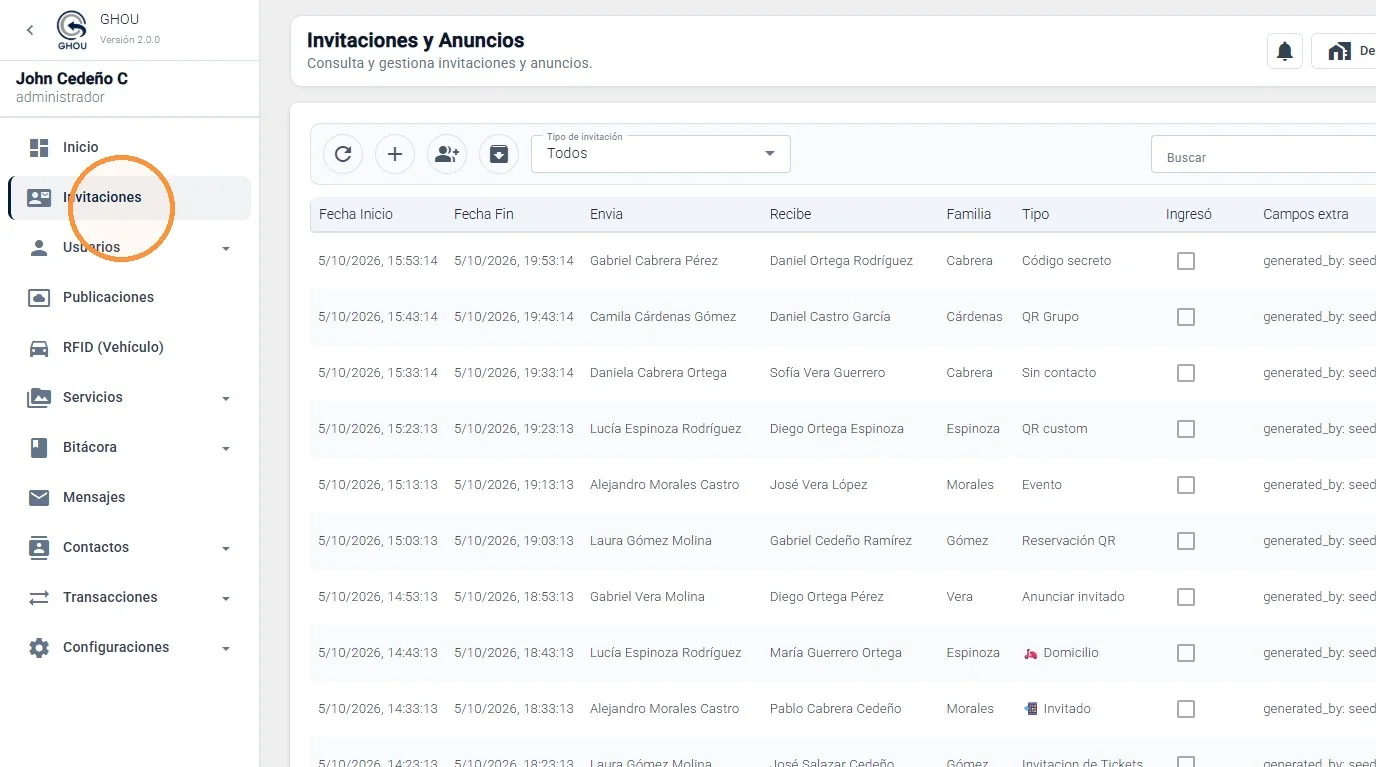The height and width of the screenshot is (767, 1376).
Task: Expand the Servicios submenu
Action: click(226, 398)
